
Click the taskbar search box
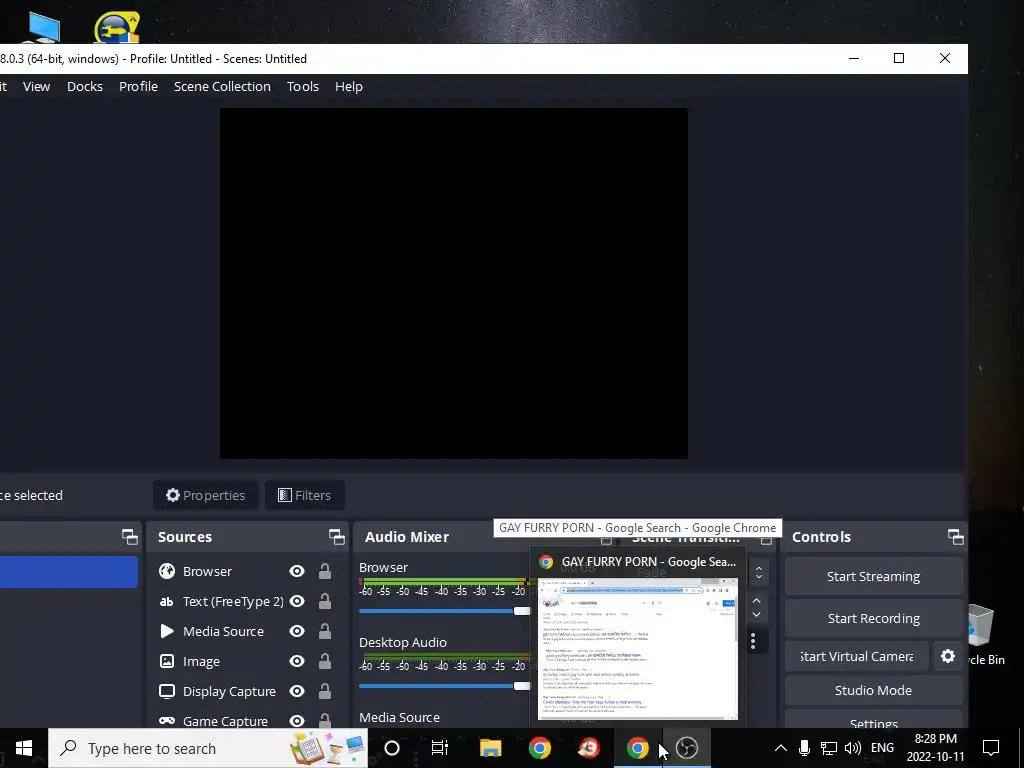[x=208, y=748]
